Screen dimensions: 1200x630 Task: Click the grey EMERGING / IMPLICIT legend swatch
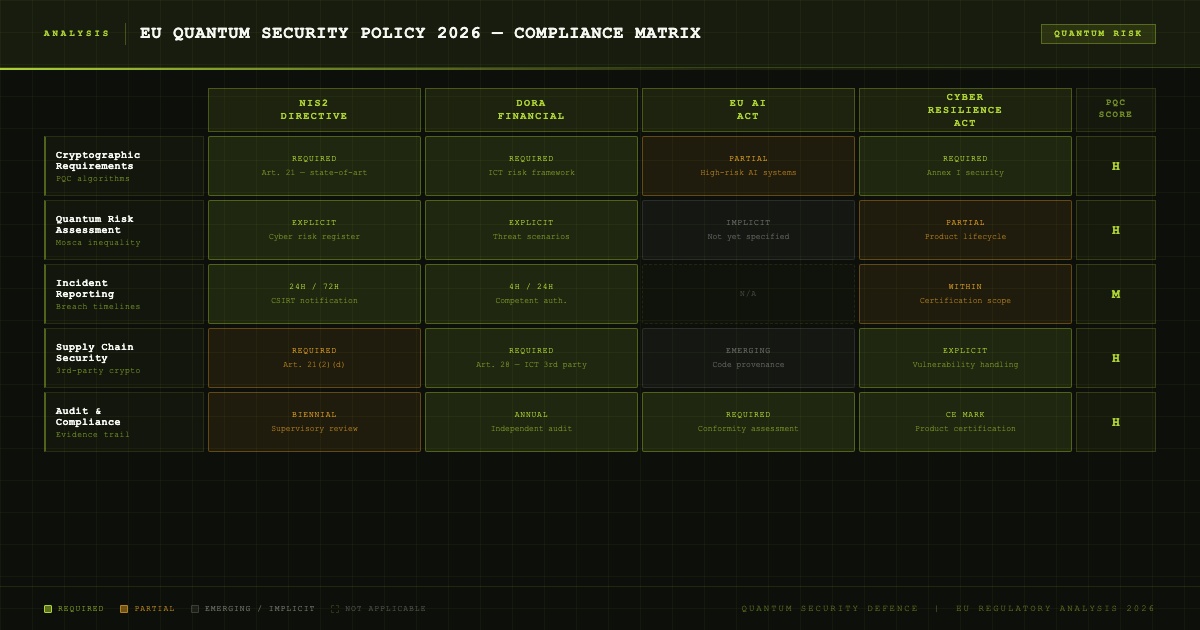(x=195, y=609)
